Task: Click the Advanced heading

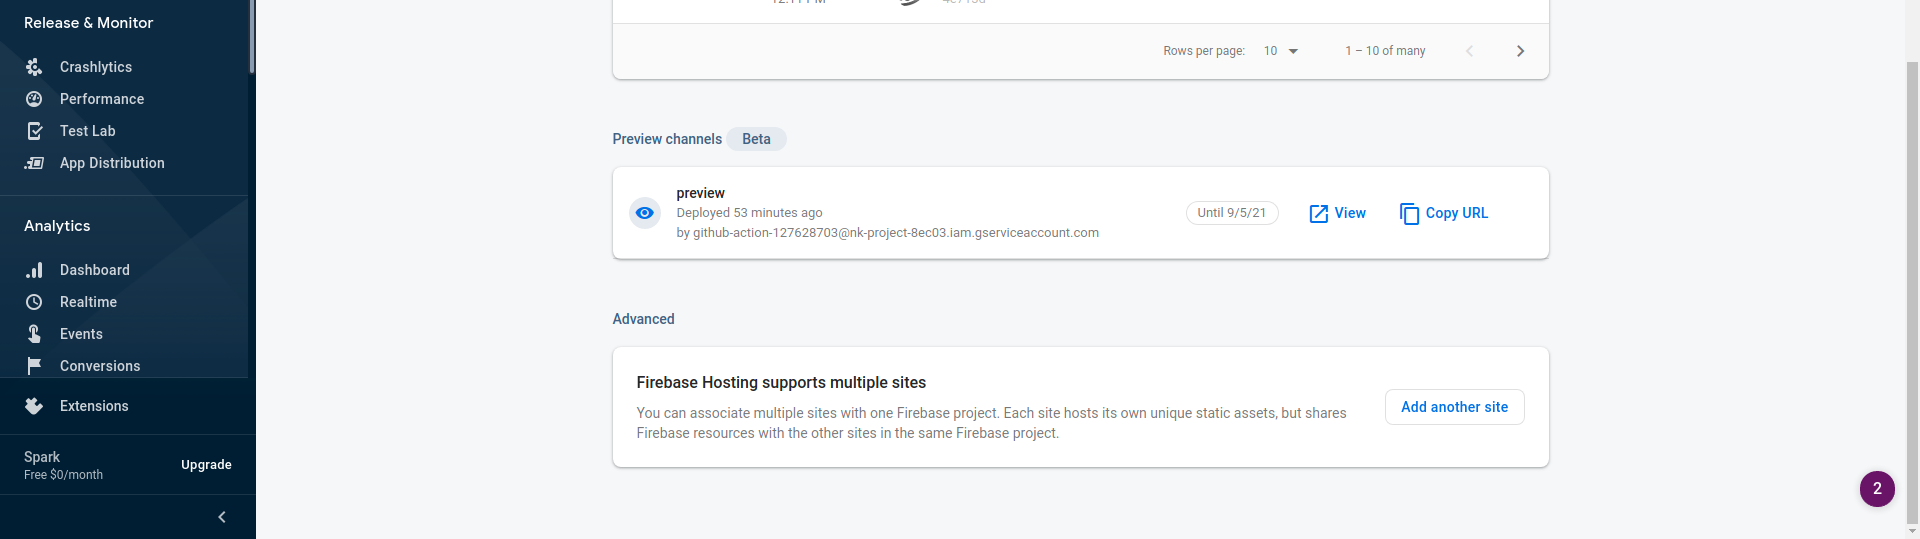Action: pos(643,319)
